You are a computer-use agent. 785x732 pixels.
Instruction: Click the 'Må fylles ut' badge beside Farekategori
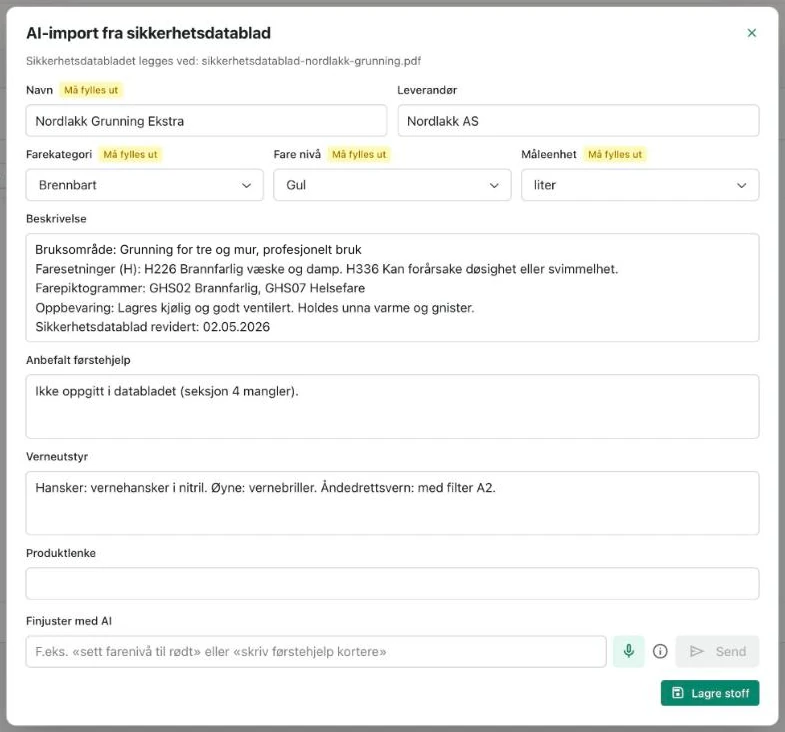130,154
